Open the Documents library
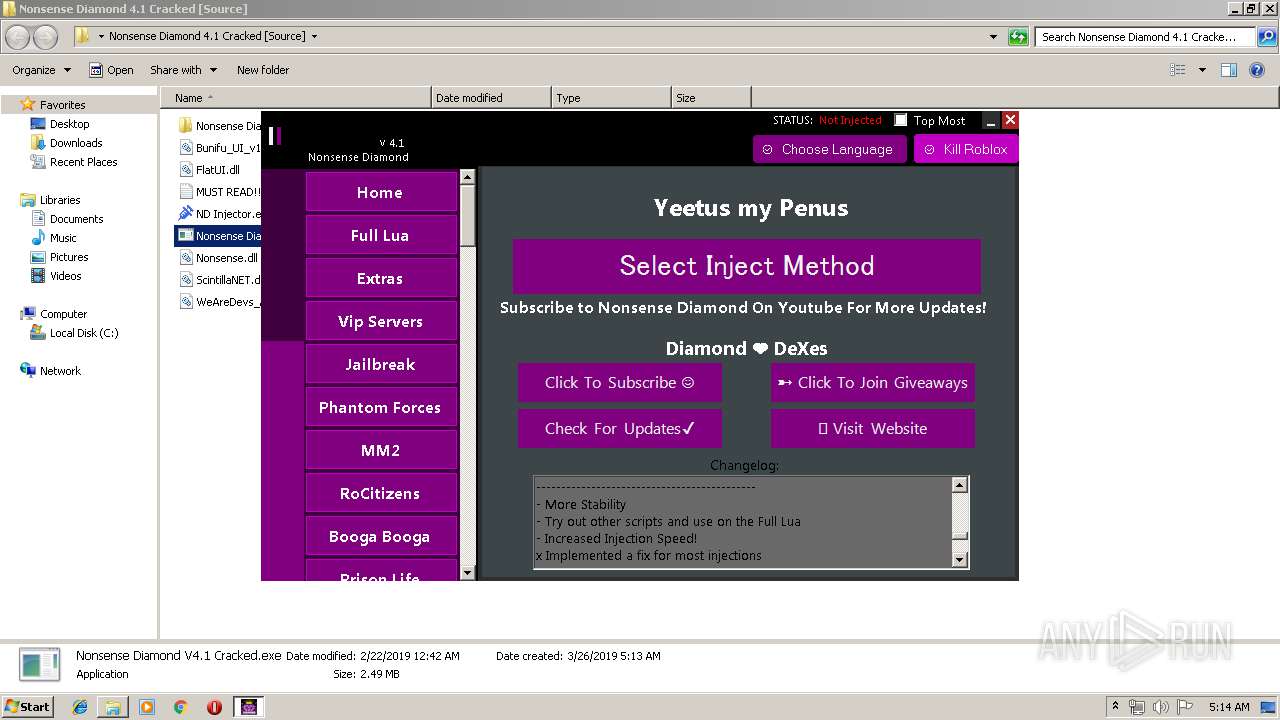Screen dimensions: 1280x720 click(76, 219)
